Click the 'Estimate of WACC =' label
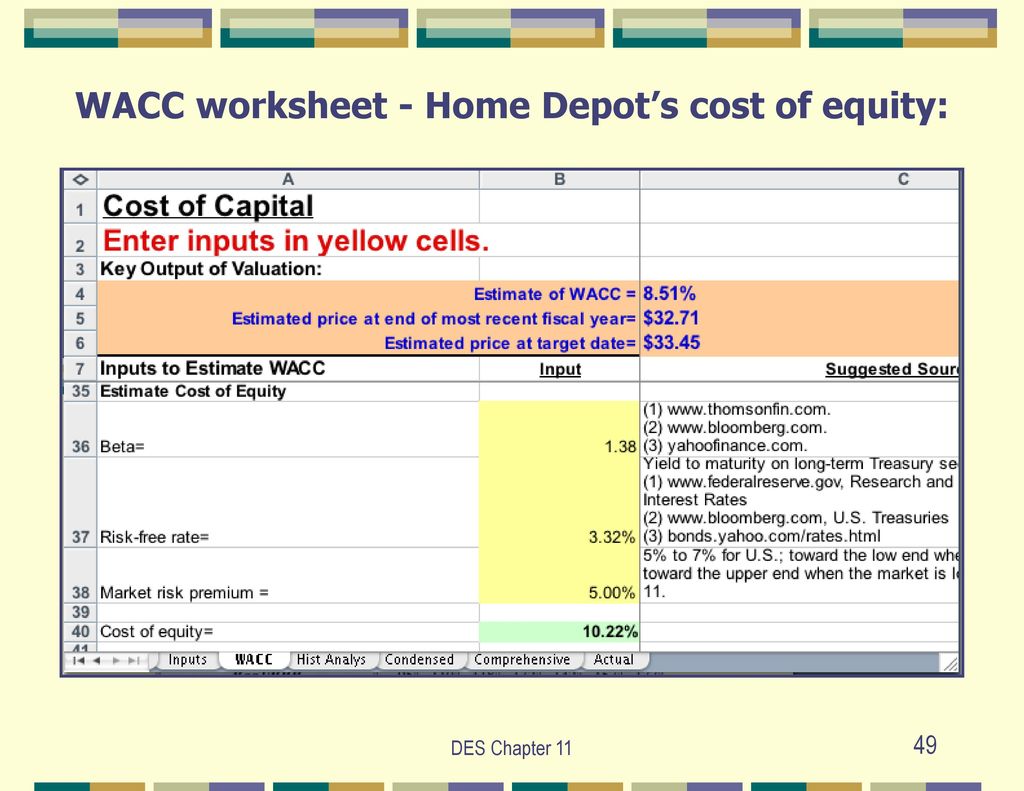Viewport: 1024px width, 791px height. click(x=554, y=295)
